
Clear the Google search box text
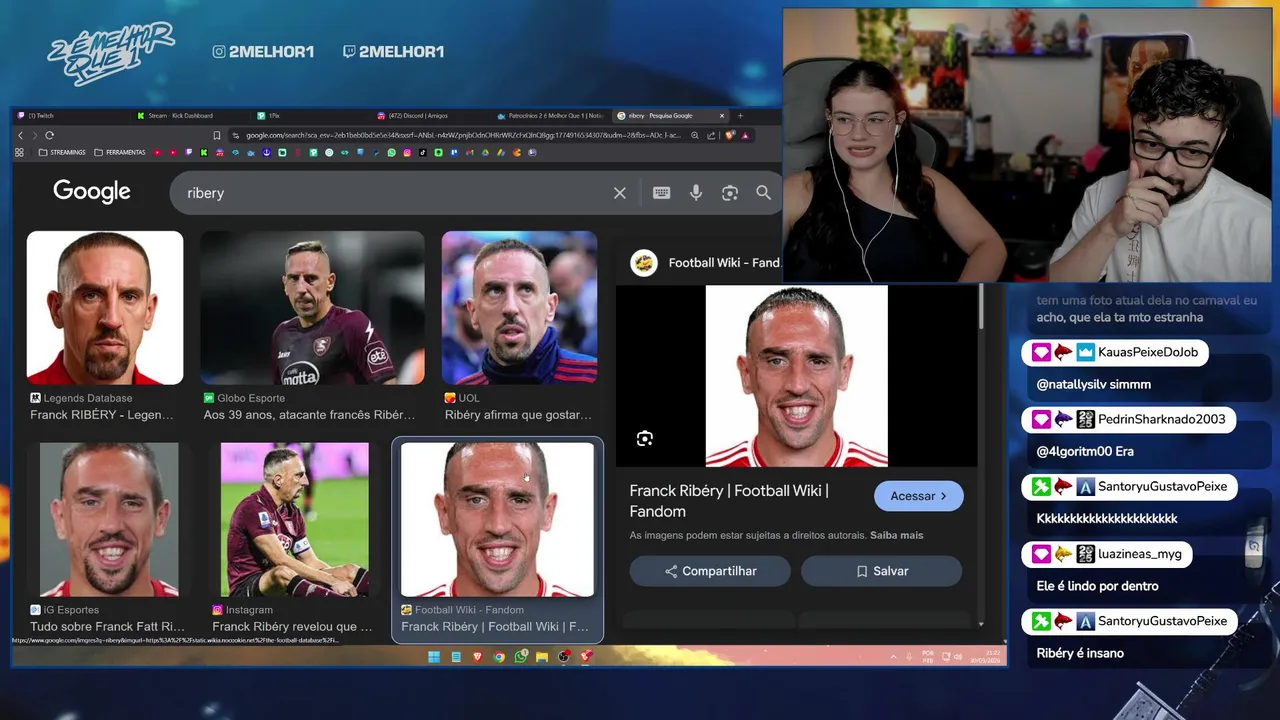[620, 193]
